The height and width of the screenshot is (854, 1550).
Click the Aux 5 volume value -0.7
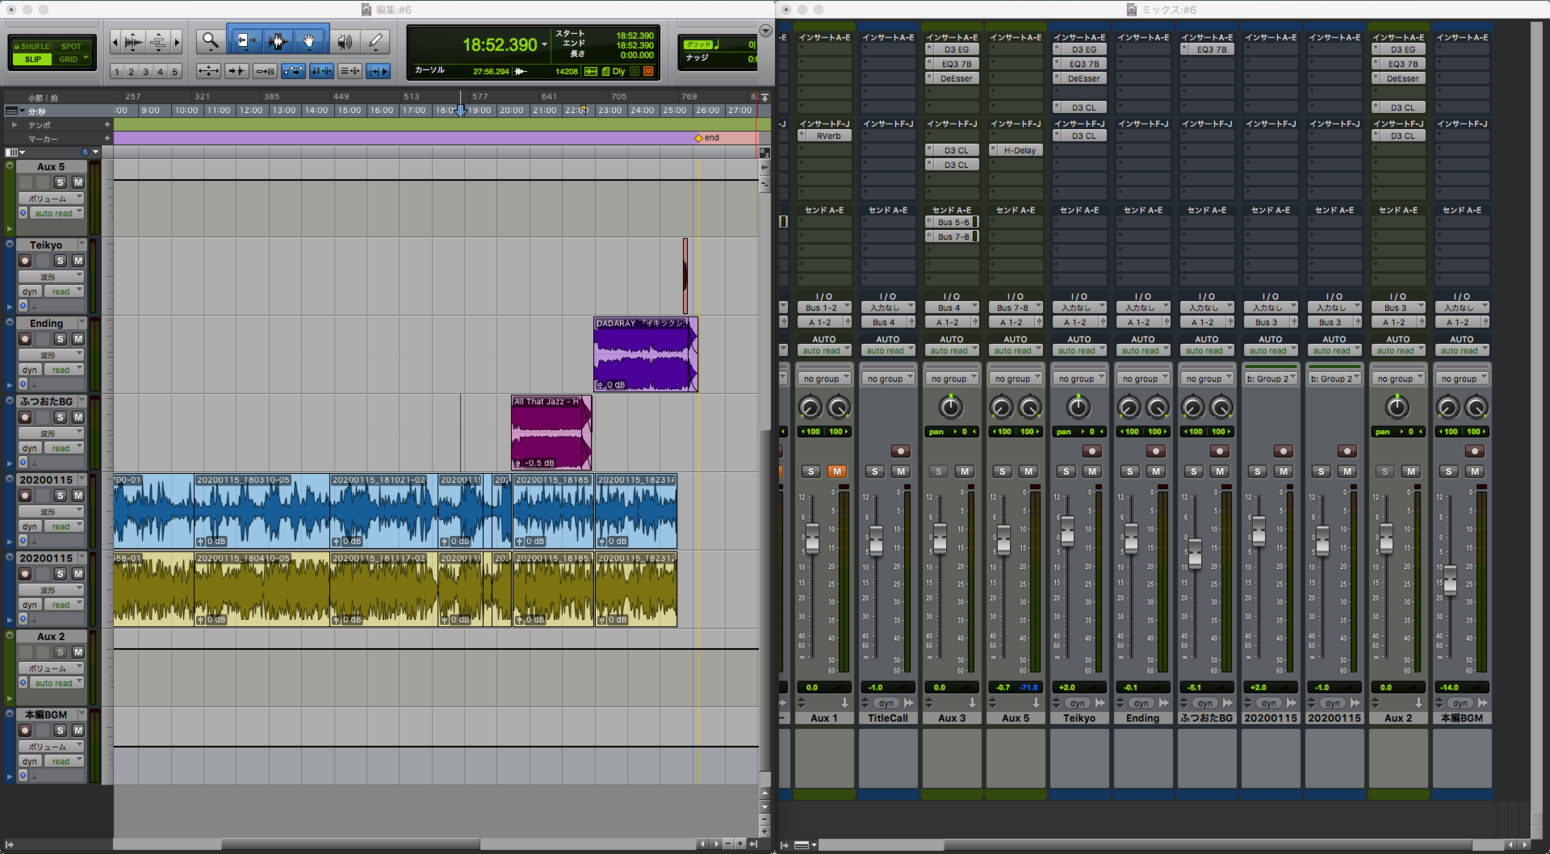pyautogui.click(x=1002, y=688)
